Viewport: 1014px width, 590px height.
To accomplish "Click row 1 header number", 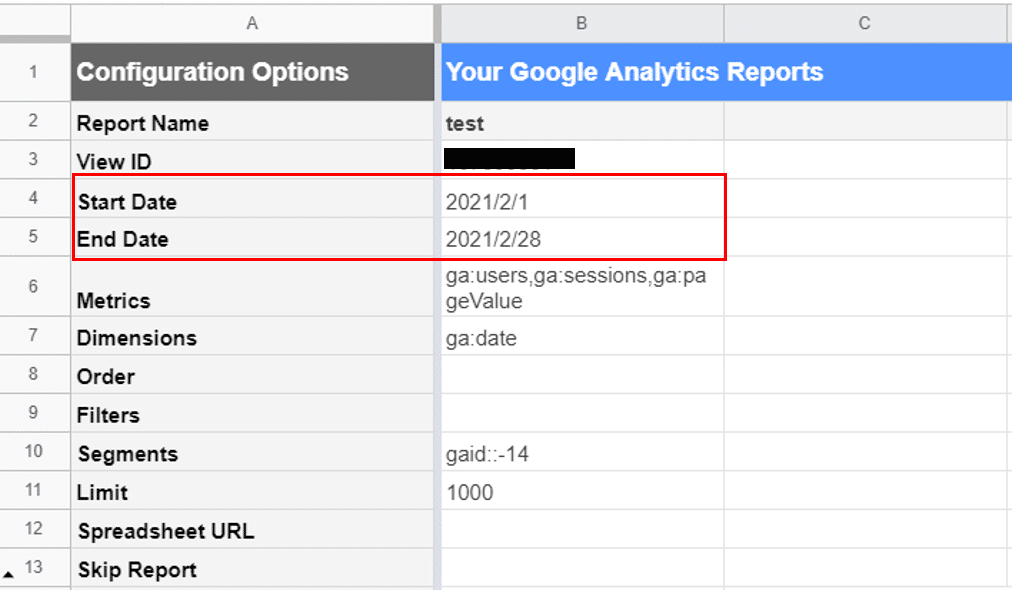I will 35,72.
